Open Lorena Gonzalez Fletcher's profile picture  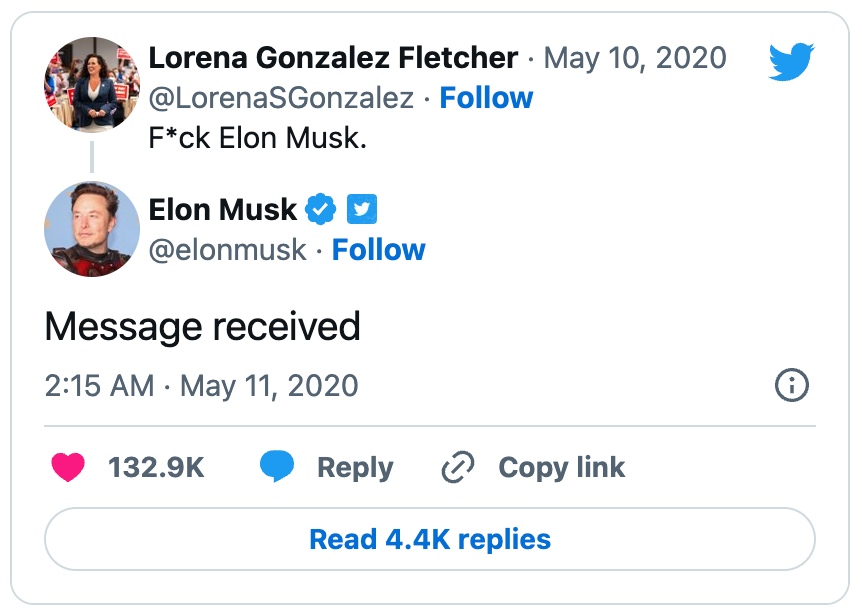coord(92,85)
